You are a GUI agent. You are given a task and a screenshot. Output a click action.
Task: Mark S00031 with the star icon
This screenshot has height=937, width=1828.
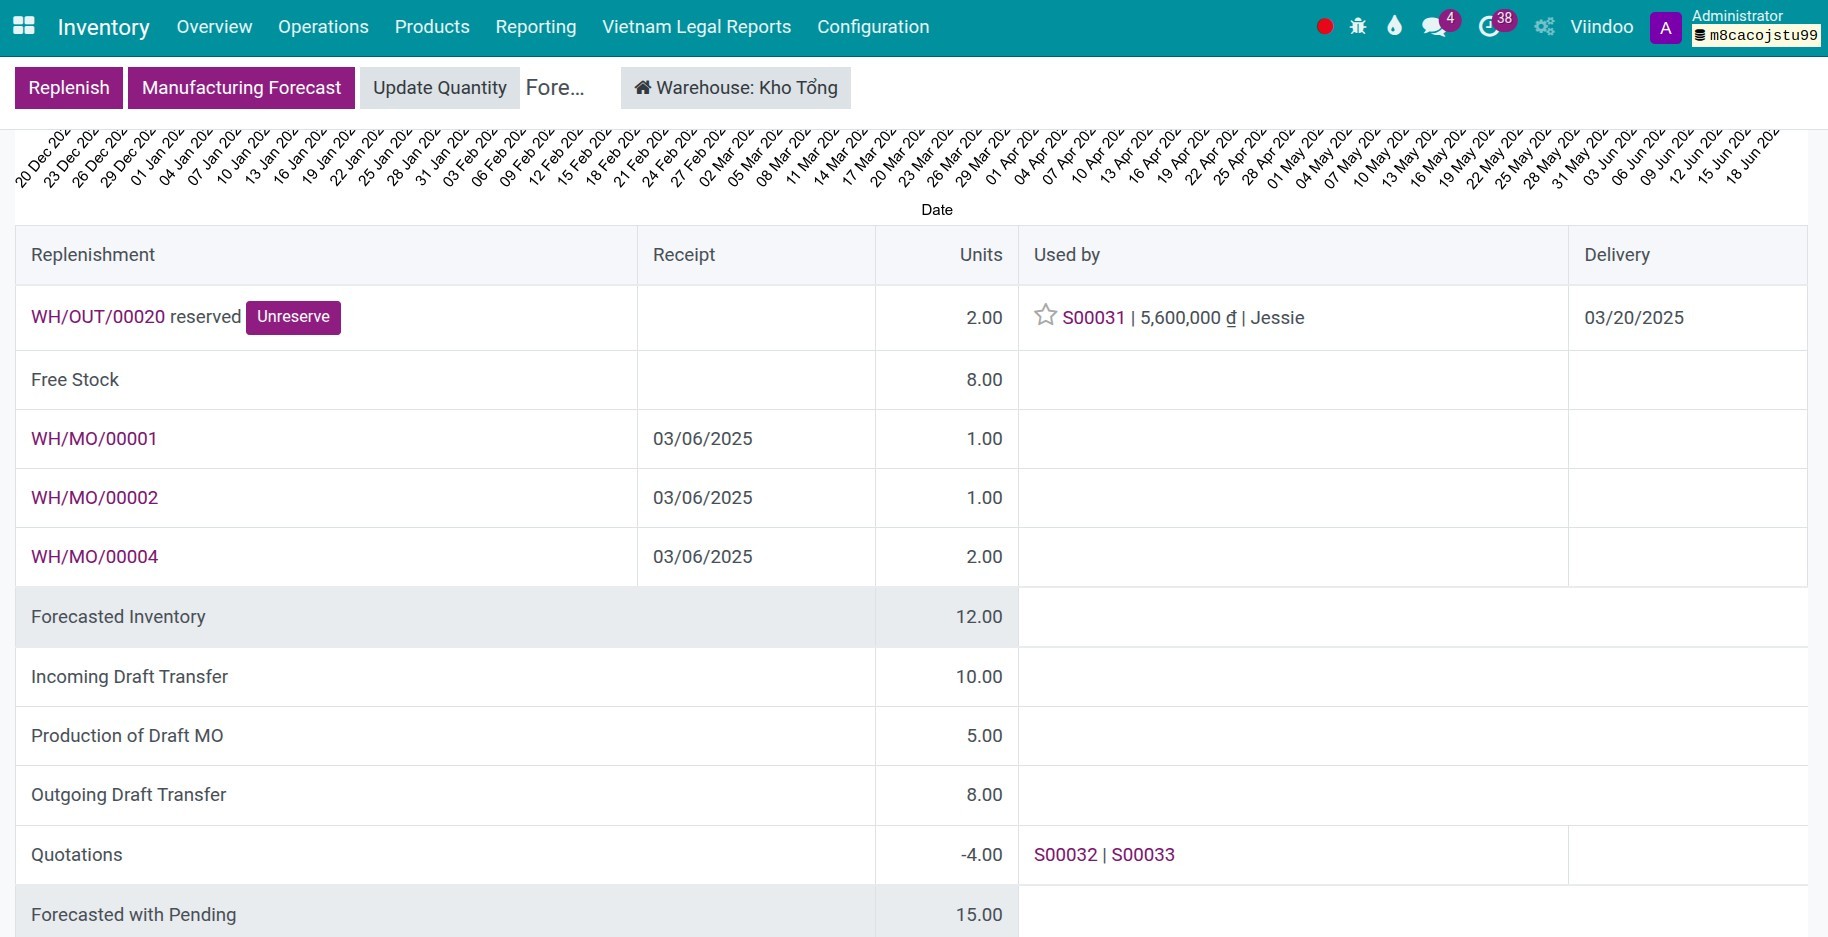pos(1045,315)
